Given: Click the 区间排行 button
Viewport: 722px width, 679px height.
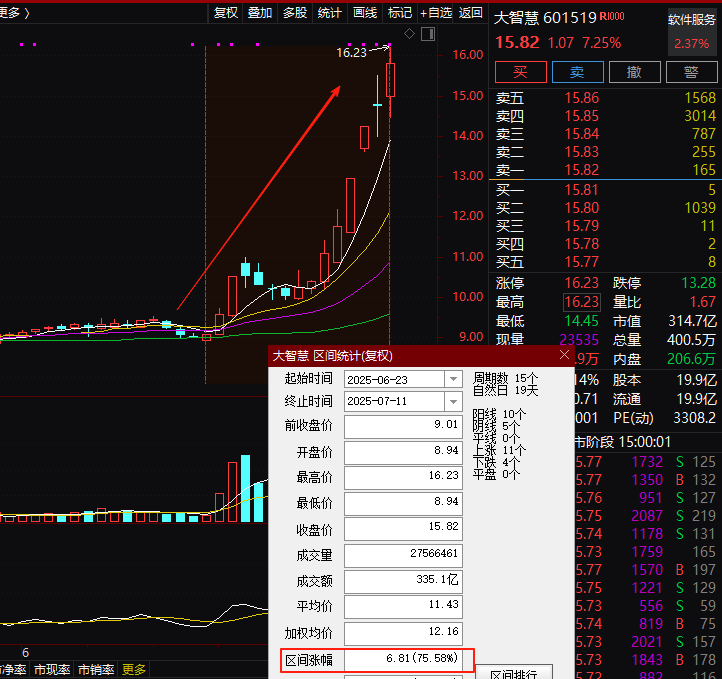Looking at the screenshot, I should pos(513,672).
